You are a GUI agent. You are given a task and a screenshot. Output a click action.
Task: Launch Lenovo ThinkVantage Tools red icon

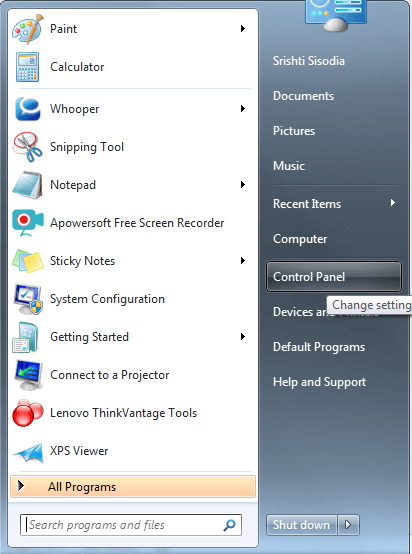point(28,413)
